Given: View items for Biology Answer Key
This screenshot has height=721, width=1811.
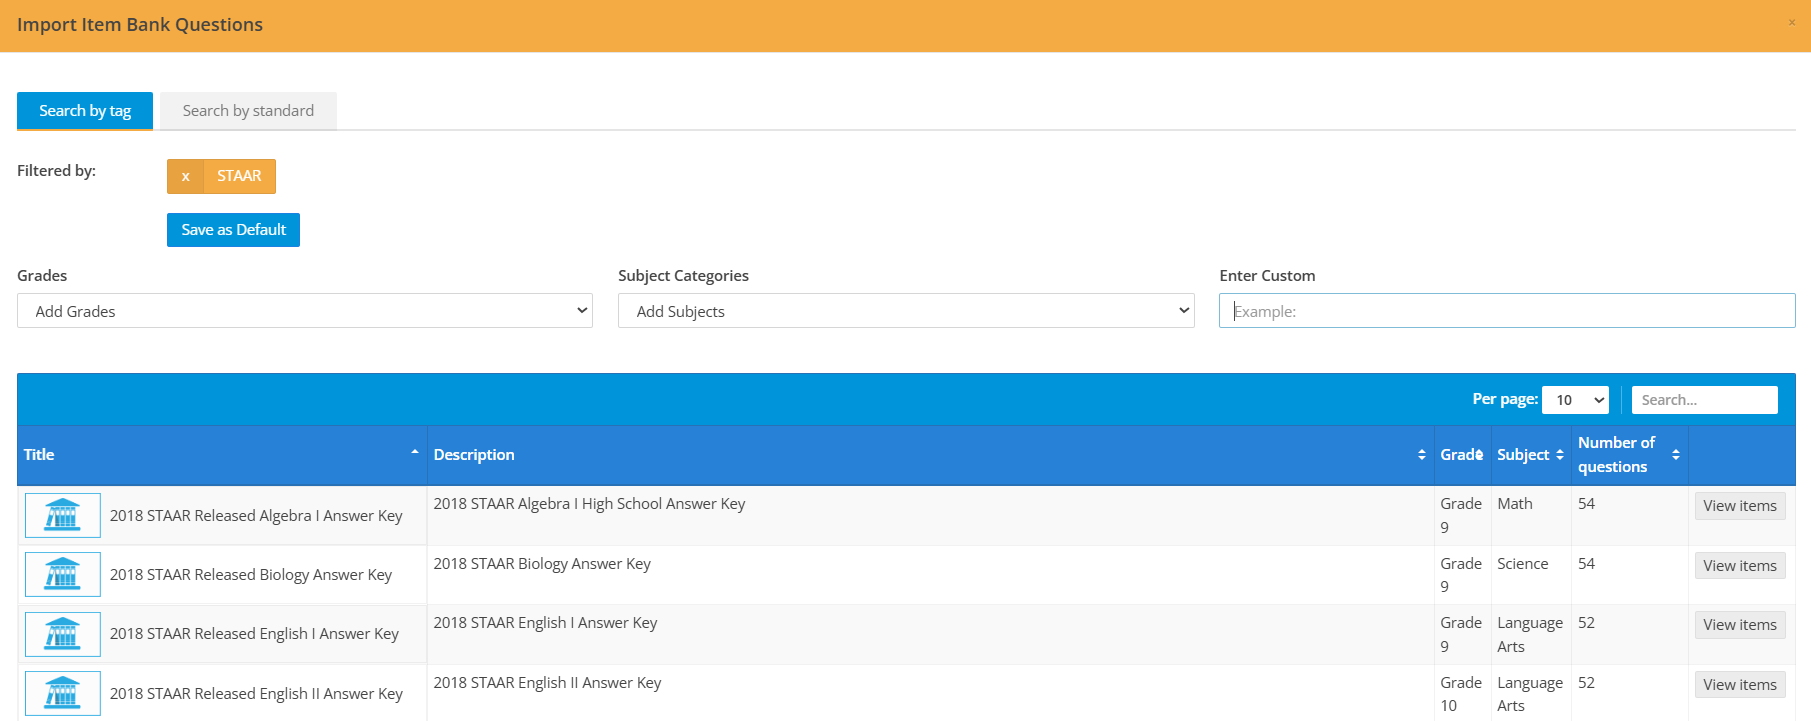Looking at the screenshot, I should tap(1739, 566).
